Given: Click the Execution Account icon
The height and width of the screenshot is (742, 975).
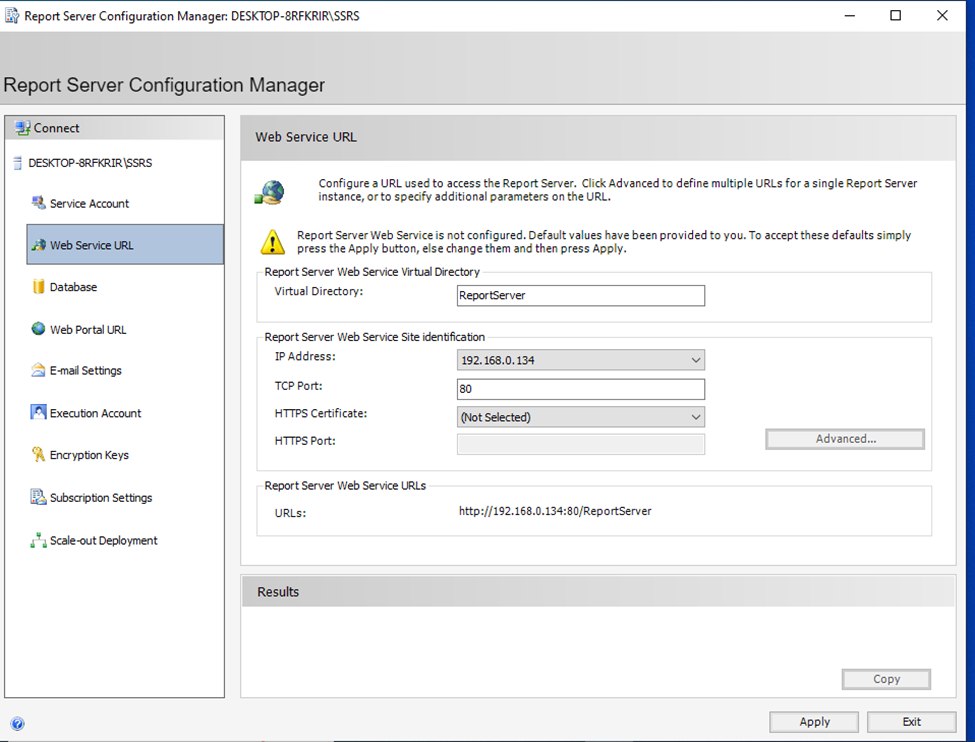Looking at the screenshot, I should [39, 412].
